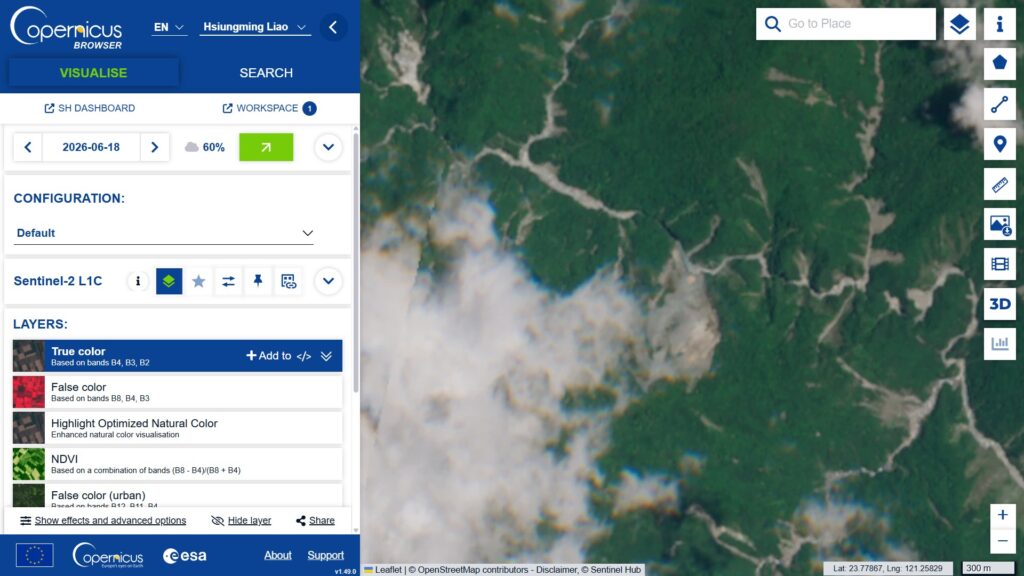
Task: Open the SH DASHBOARD link
Action: click(x=89, y=108)
